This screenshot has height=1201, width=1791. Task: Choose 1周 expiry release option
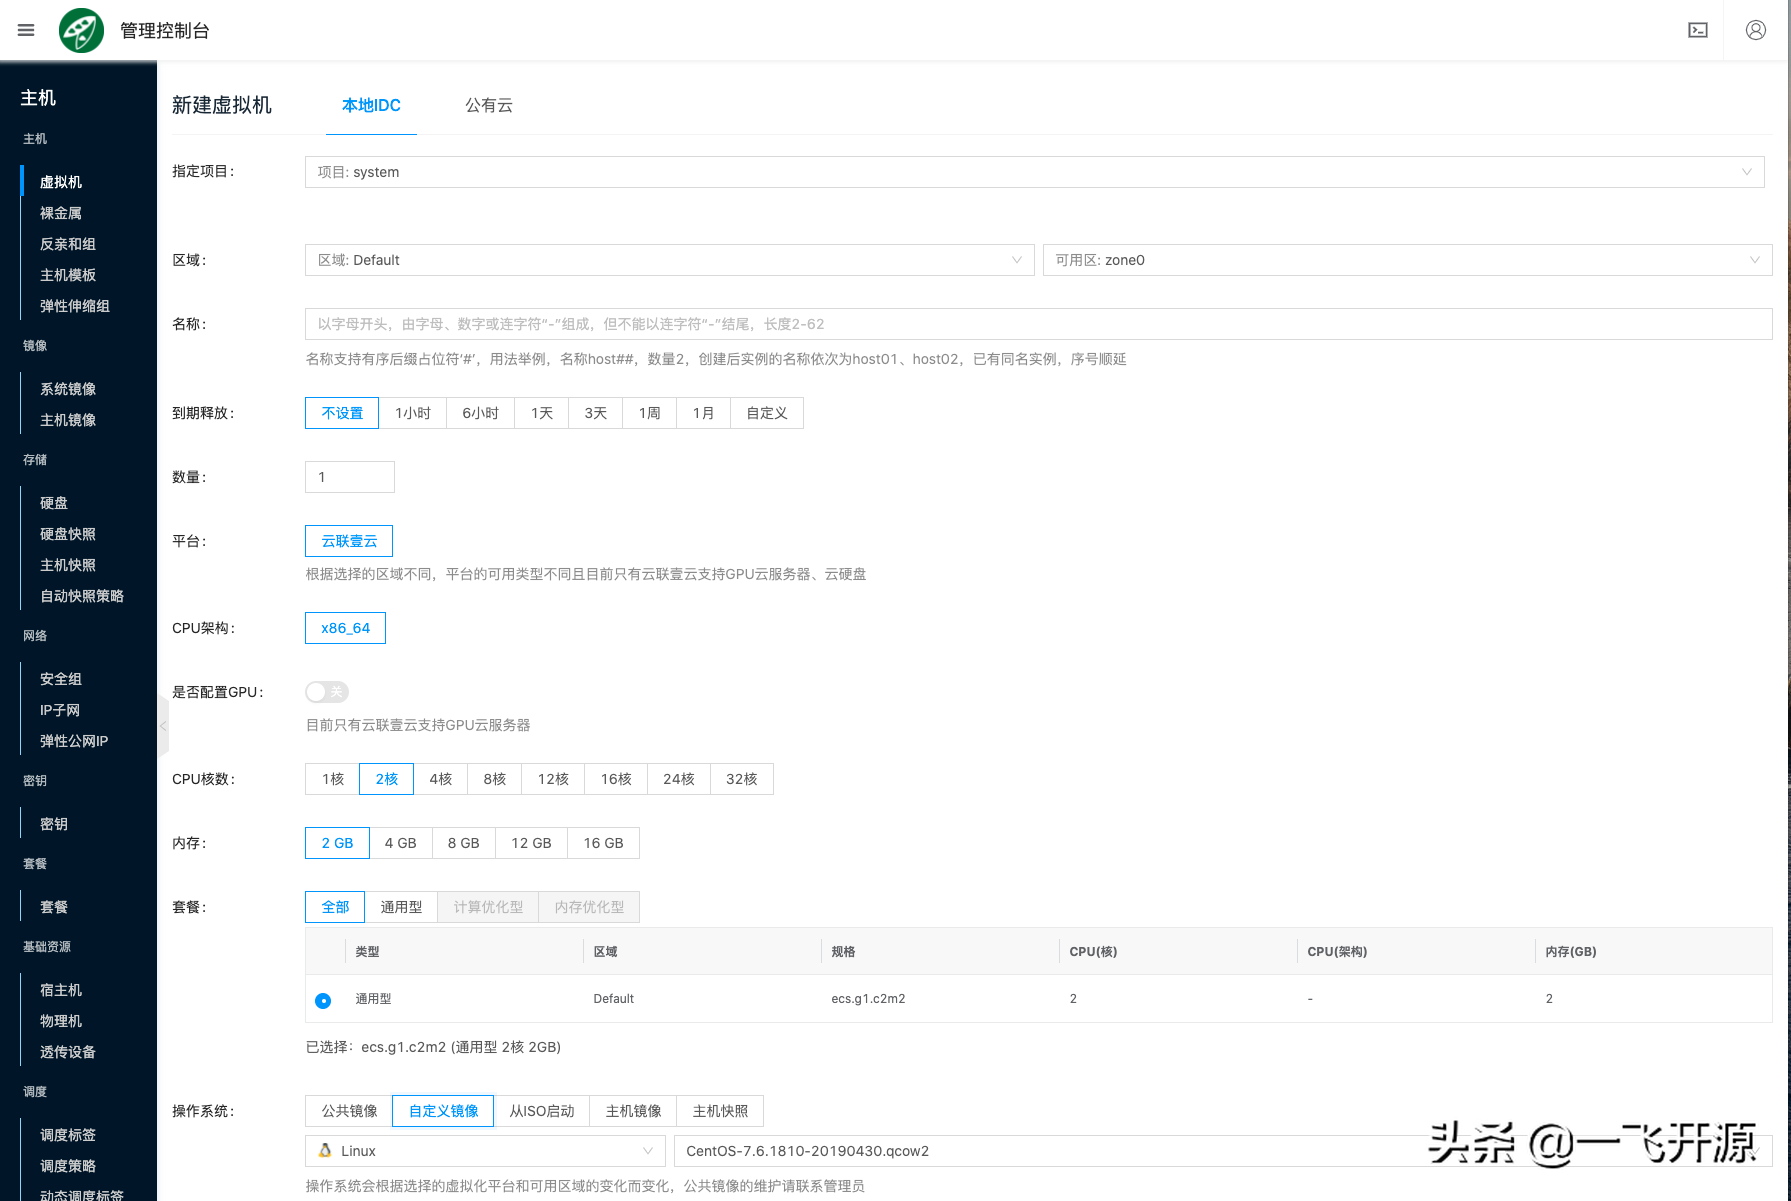(x=650, y=413)
